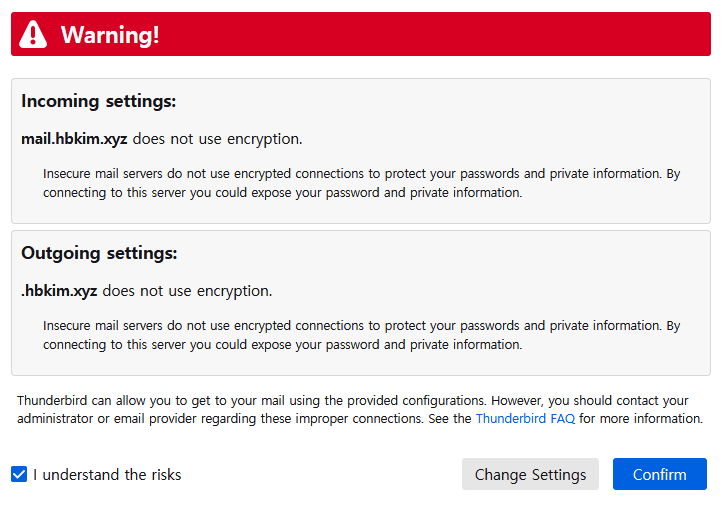Confirm the insecure mail configuration
The width and height of the screenshot is (724, 505).
pos(659,474)
